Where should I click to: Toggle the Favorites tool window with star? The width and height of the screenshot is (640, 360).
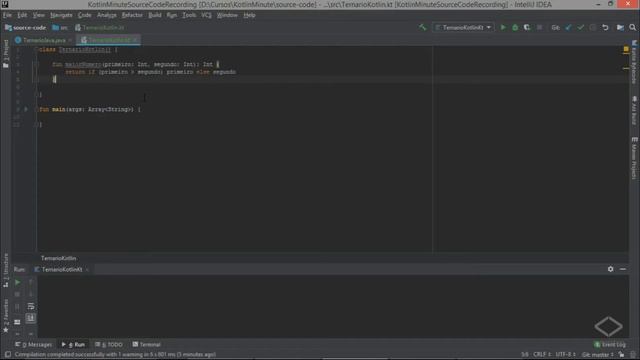point(6,316)
